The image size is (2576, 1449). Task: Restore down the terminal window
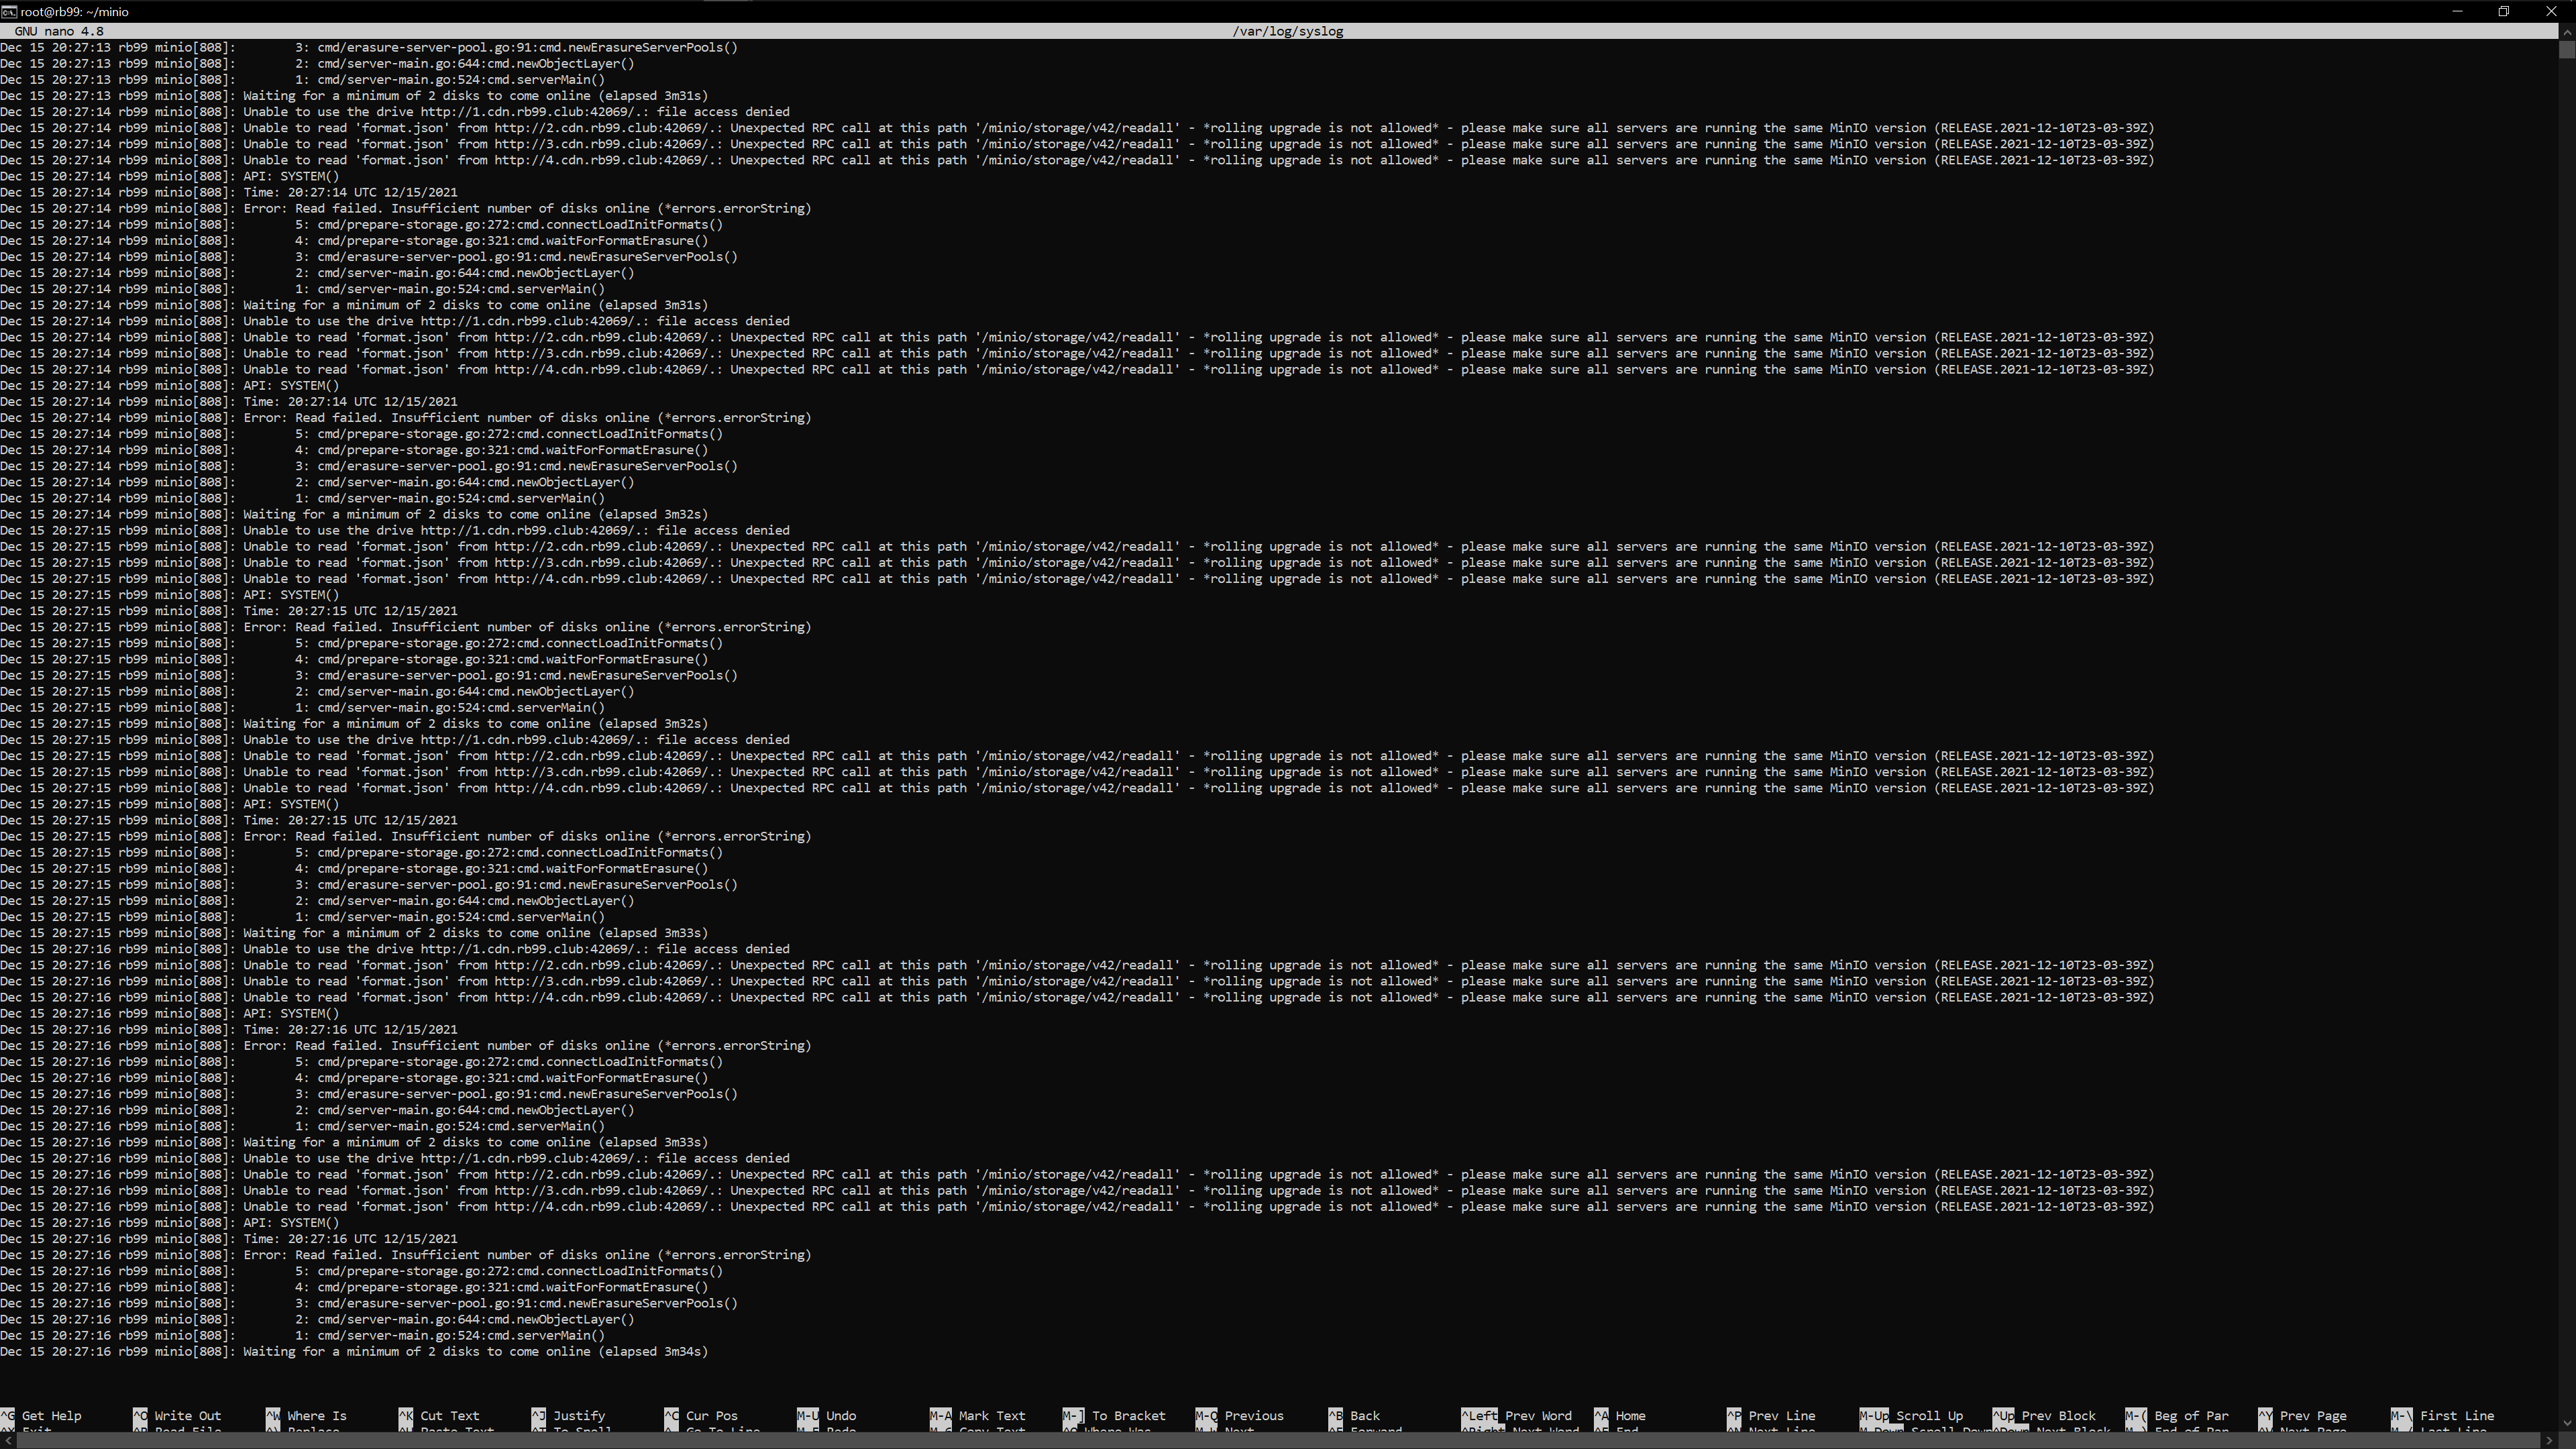[x=2504, y=11]
